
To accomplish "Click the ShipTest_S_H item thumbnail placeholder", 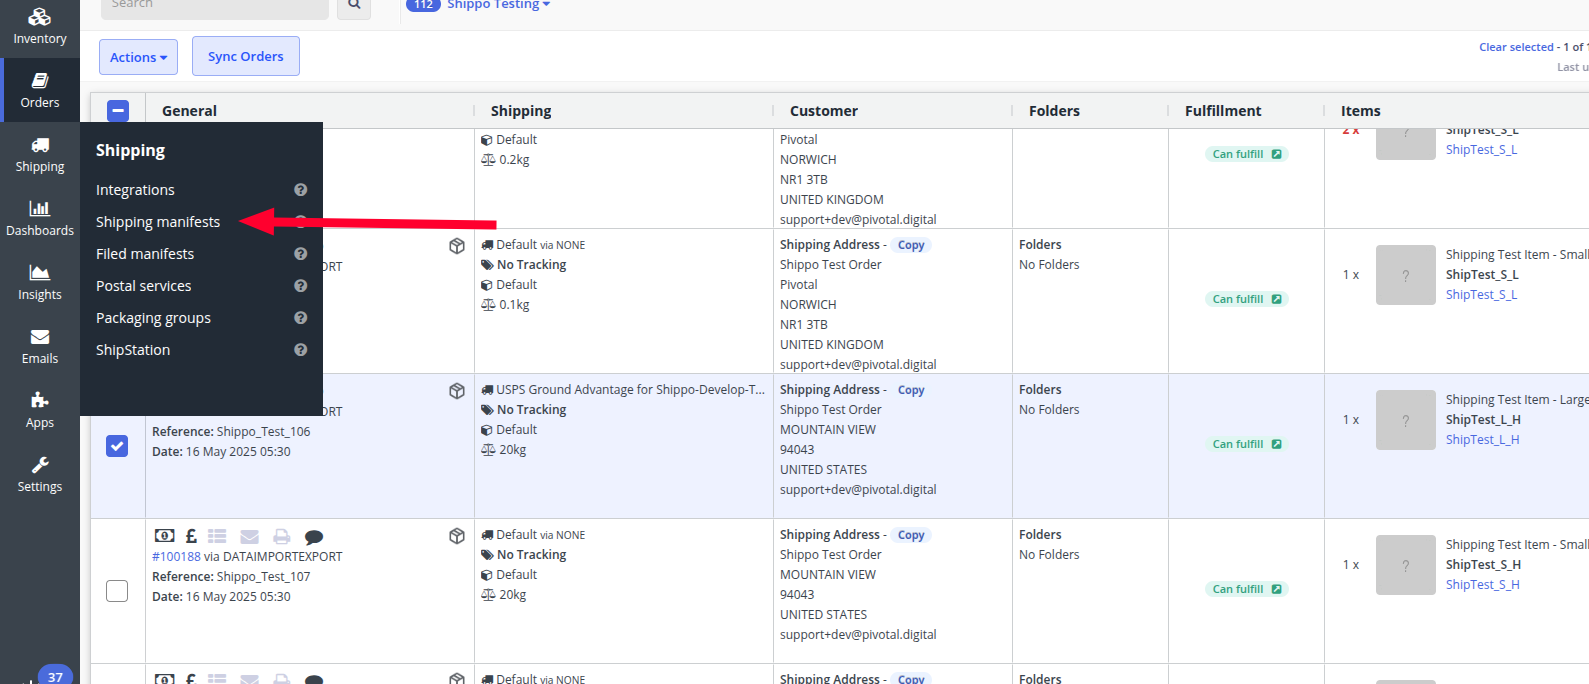I will click(1405, 565).
